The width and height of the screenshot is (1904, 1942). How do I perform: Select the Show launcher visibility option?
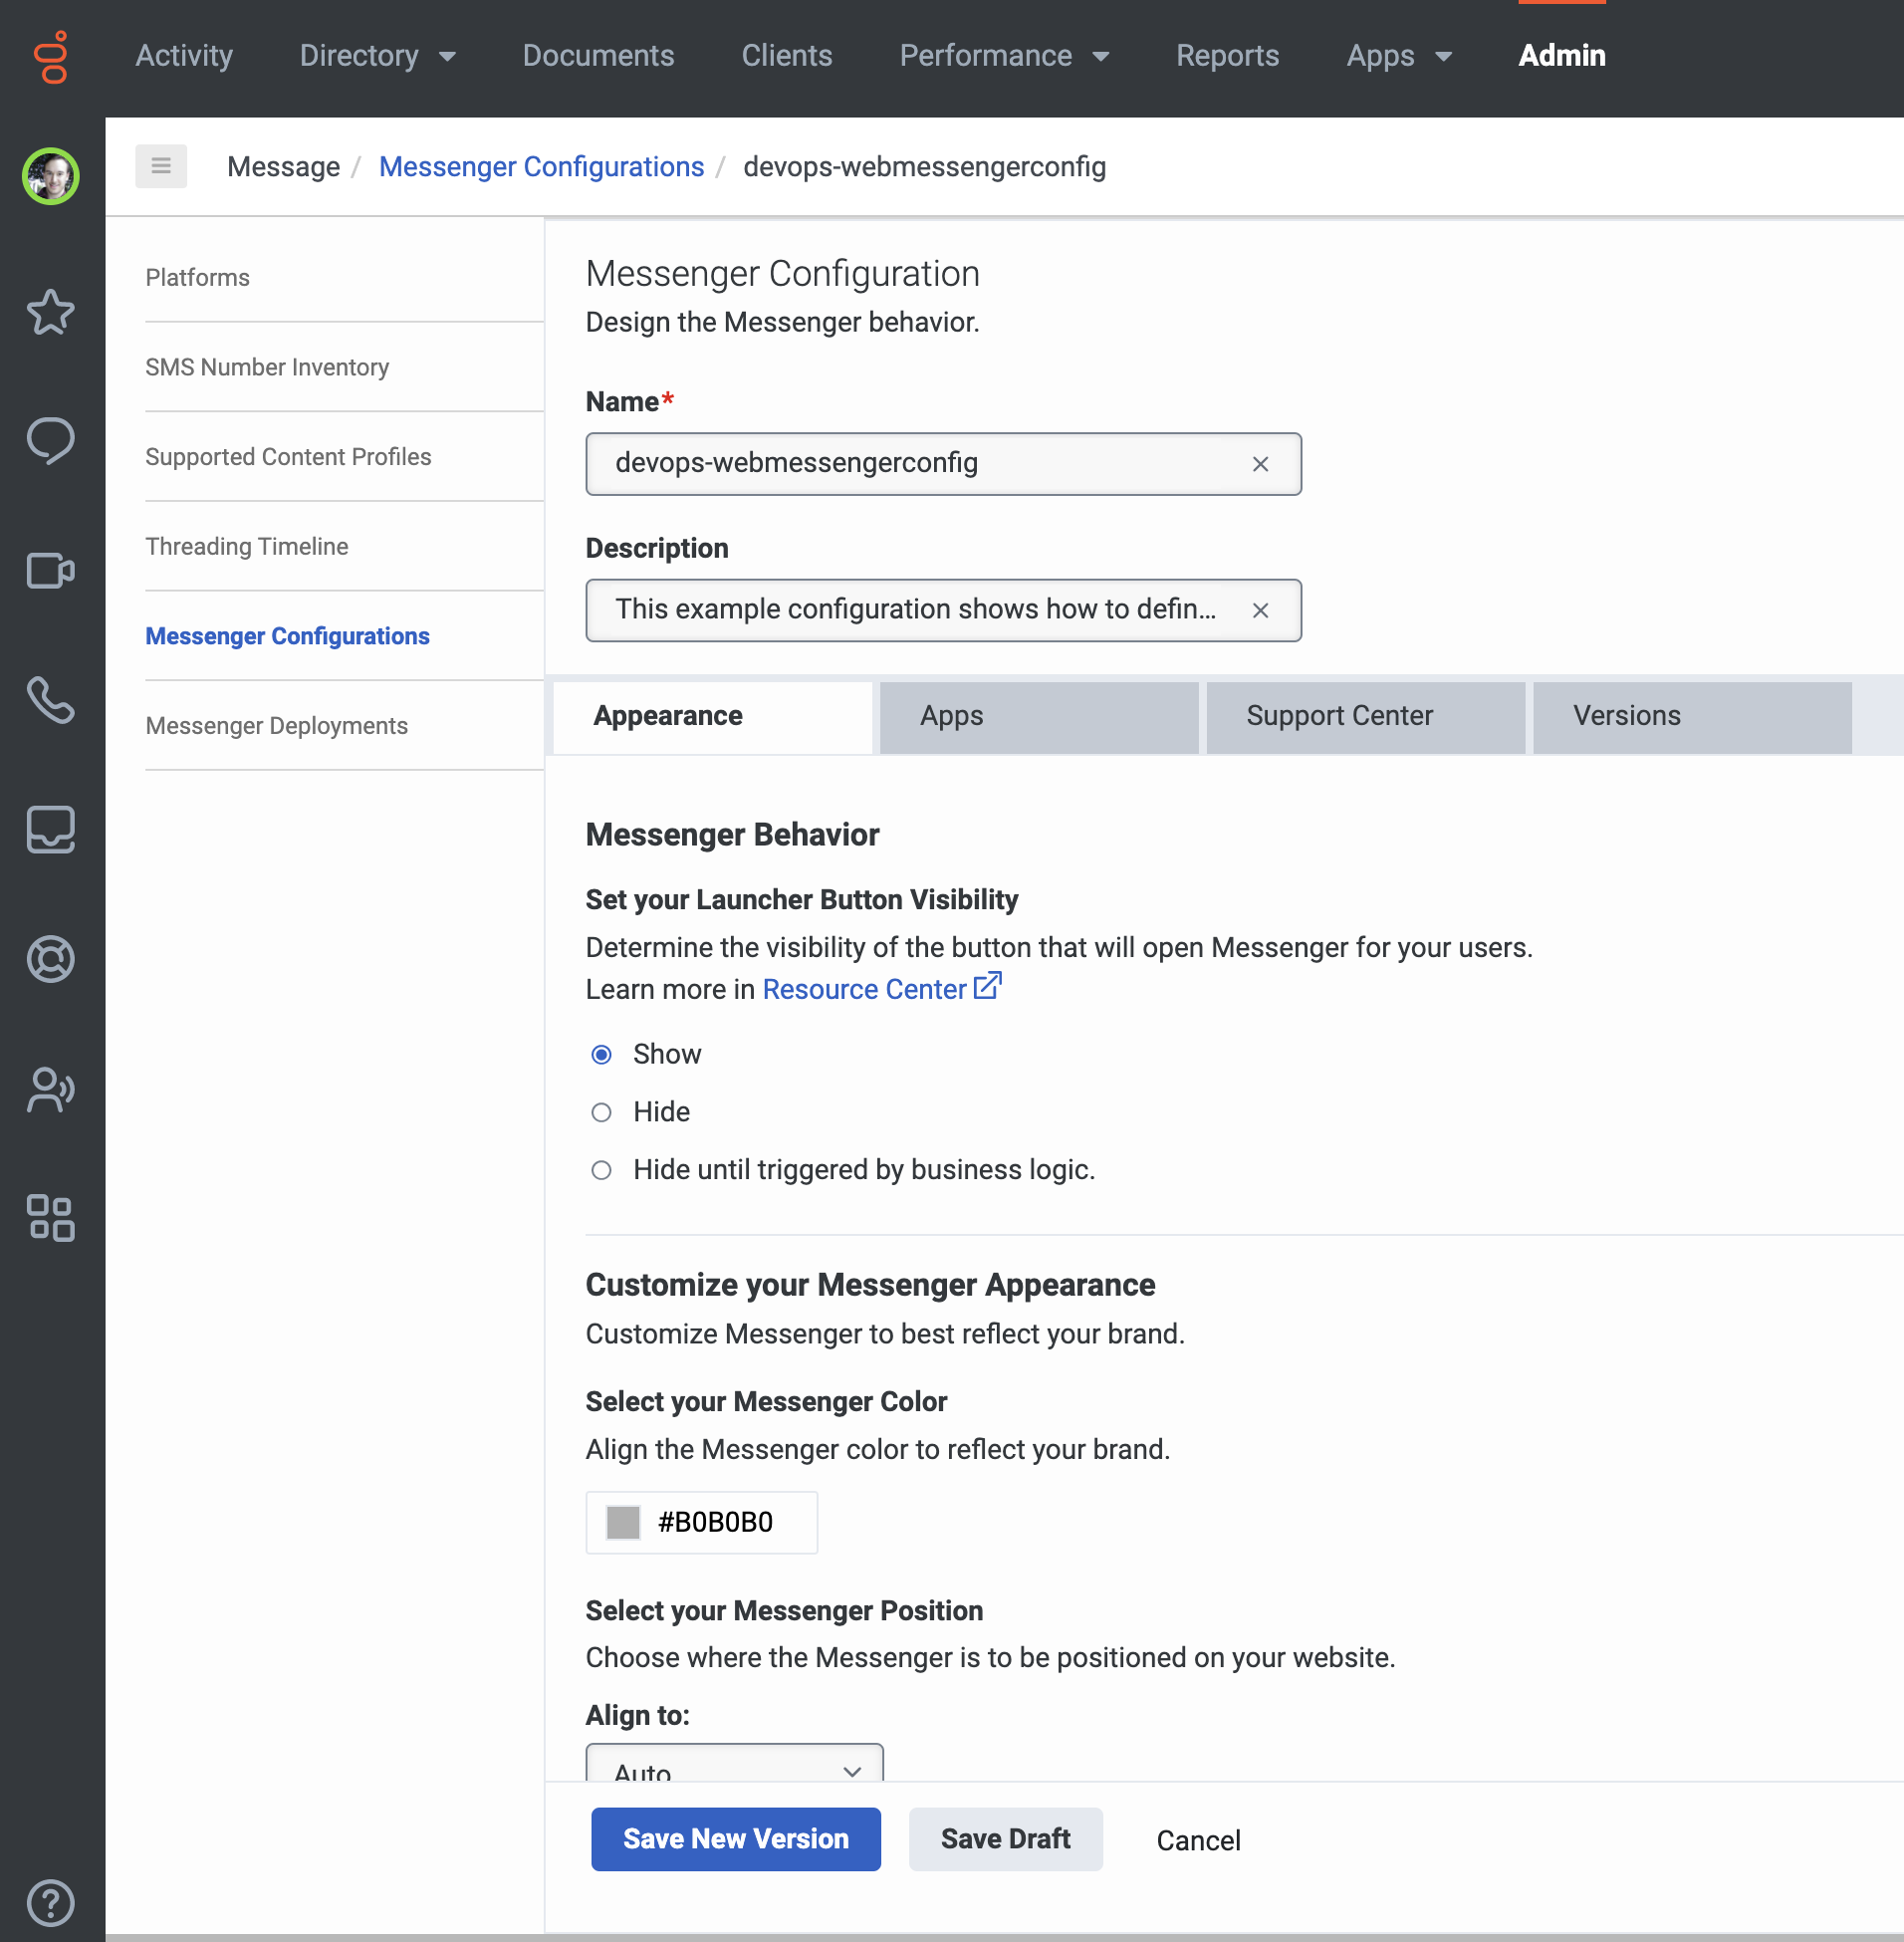pyautogui.click(x=601, y=1054)
